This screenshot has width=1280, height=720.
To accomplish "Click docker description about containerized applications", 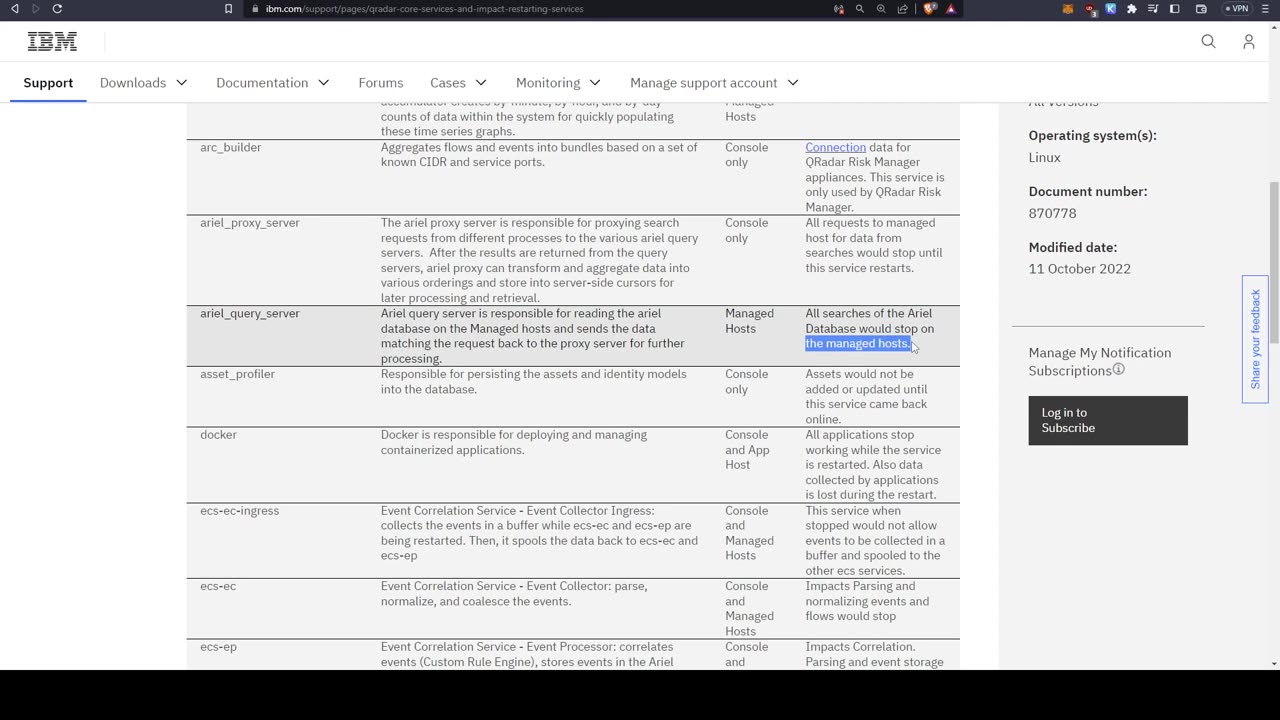I will pos(514,442).
